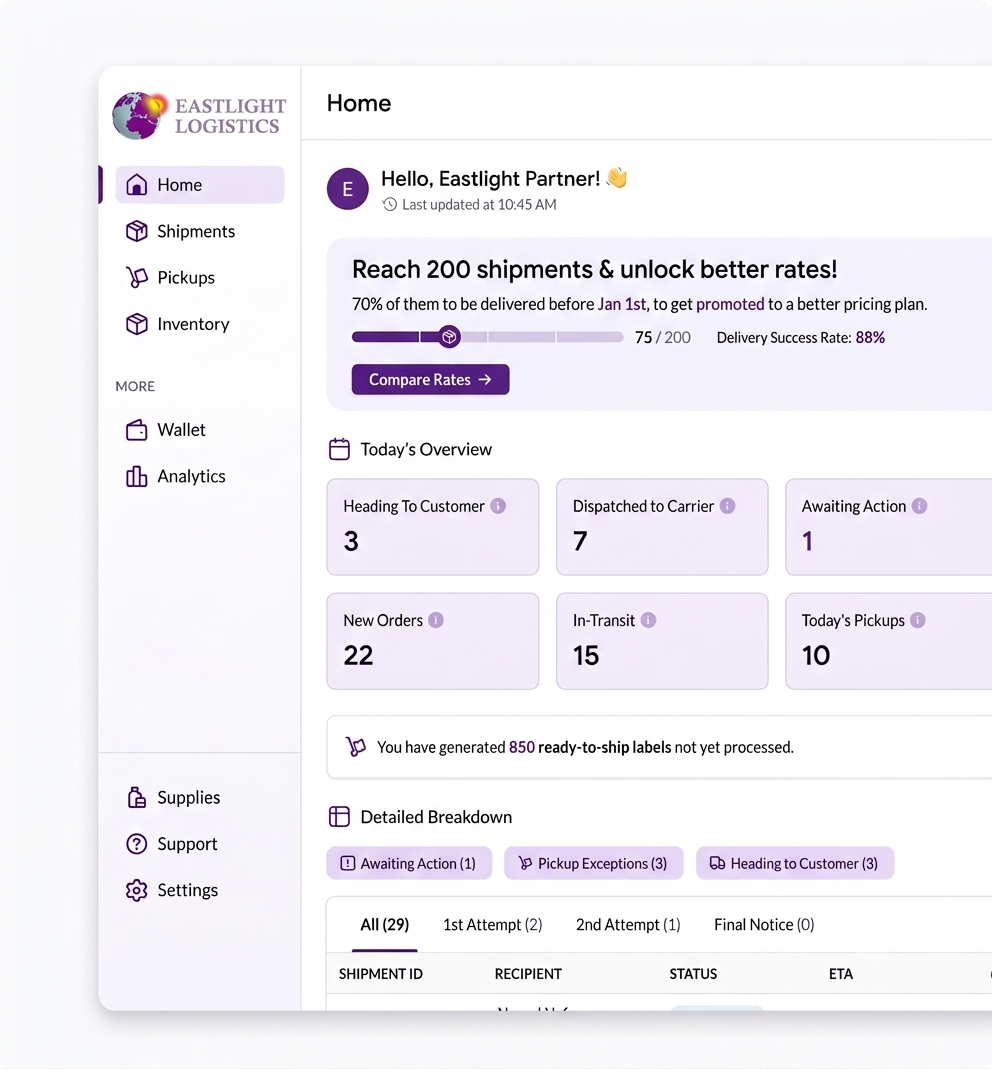This screenshot has height=1069, width=992.
Task: Open the Dispatched to Carrier card
Action: (x=662, y=527)
